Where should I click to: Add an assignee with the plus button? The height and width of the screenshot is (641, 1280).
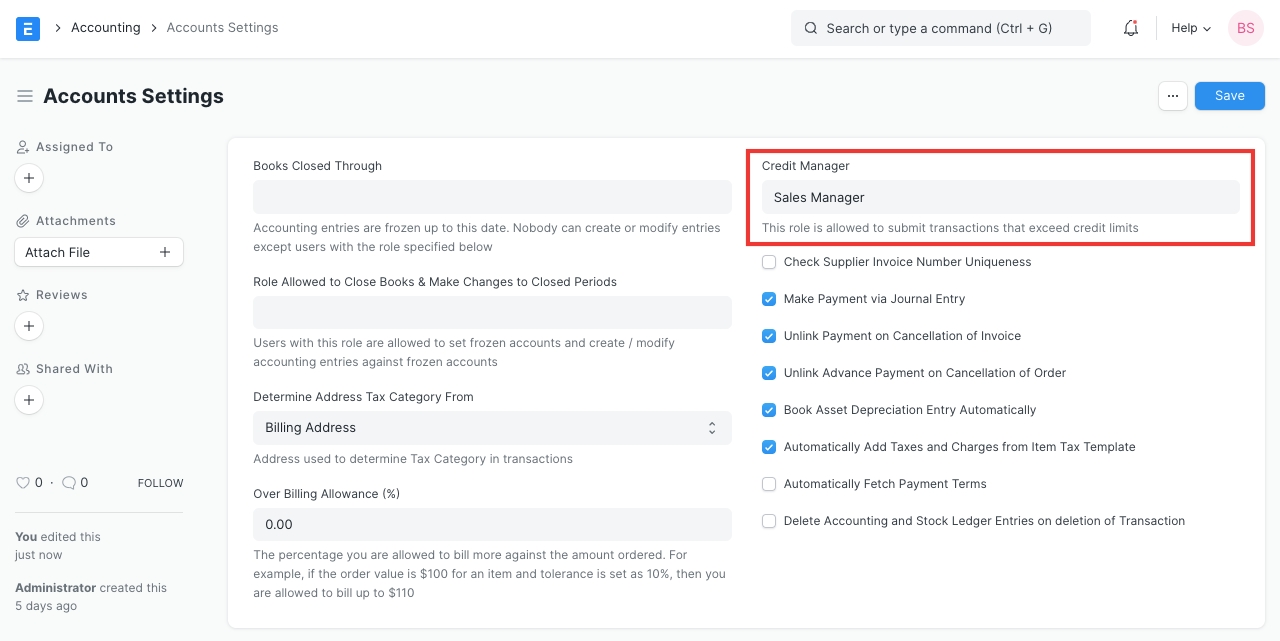point(29,178)
